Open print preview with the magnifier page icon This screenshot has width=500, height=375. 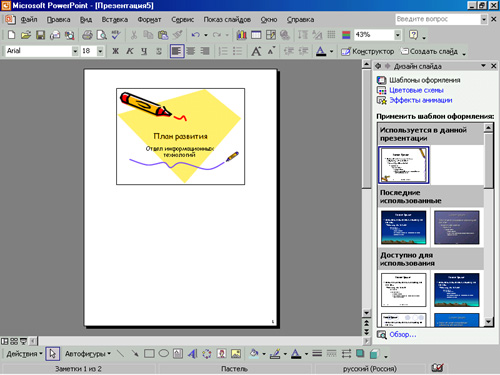click(x=102, y=35)
